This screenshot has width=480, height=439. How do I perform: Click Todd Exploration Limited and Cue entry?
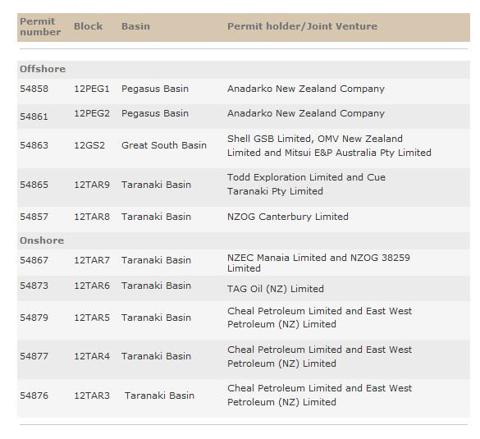pyautogui.click(x=306, y=184)
